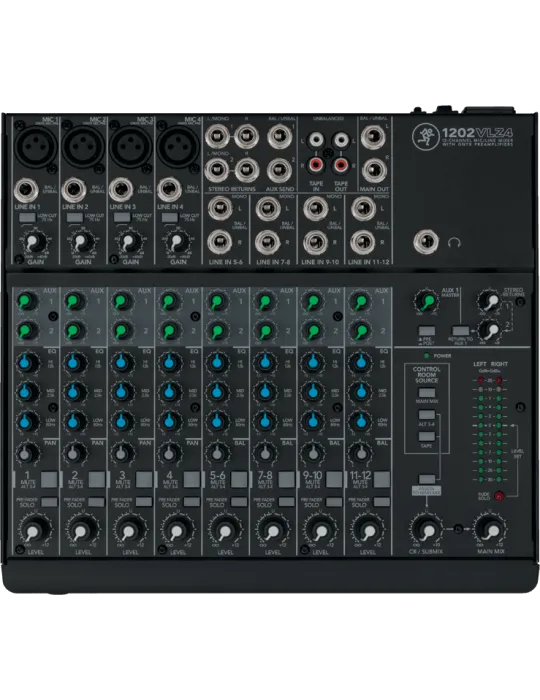540x700 pixels.
Task: Mute channel 1 with its MUTE ALT 3-4 button
Action: 49,479
